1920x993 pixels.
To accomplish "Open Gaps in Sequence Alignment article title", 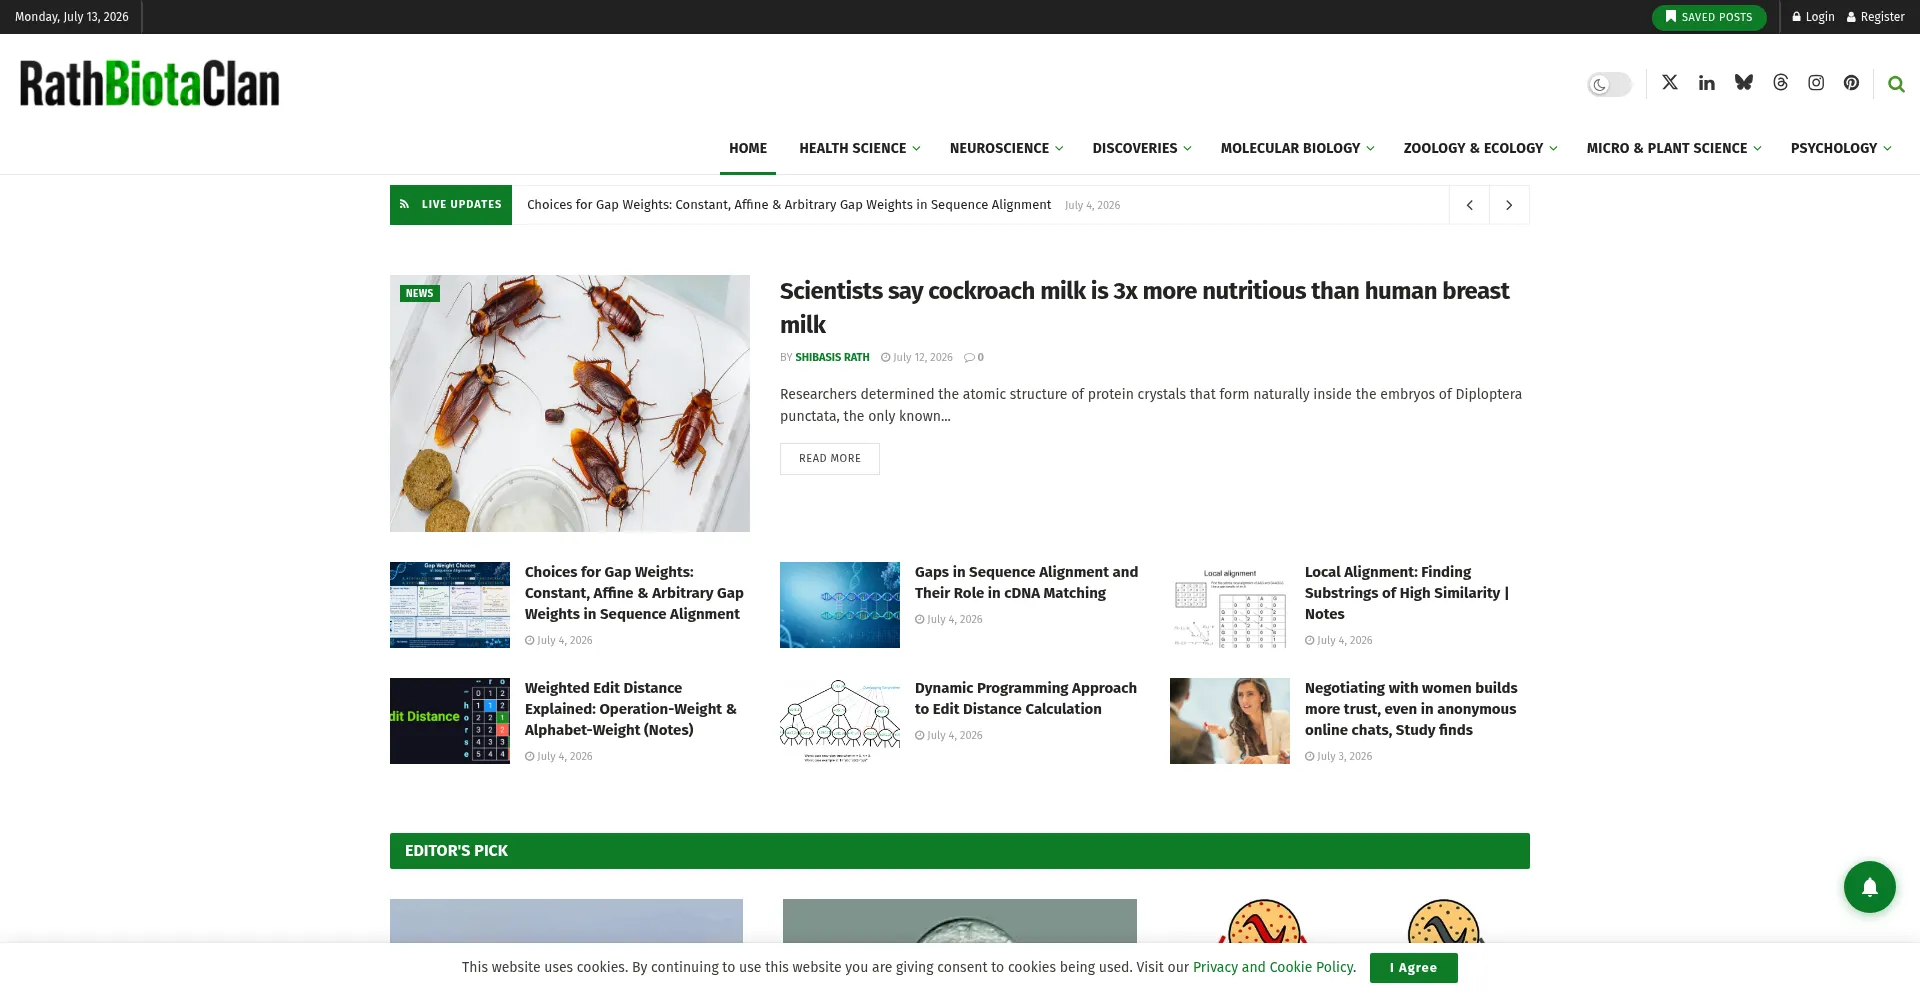I will click(1026, 583).
